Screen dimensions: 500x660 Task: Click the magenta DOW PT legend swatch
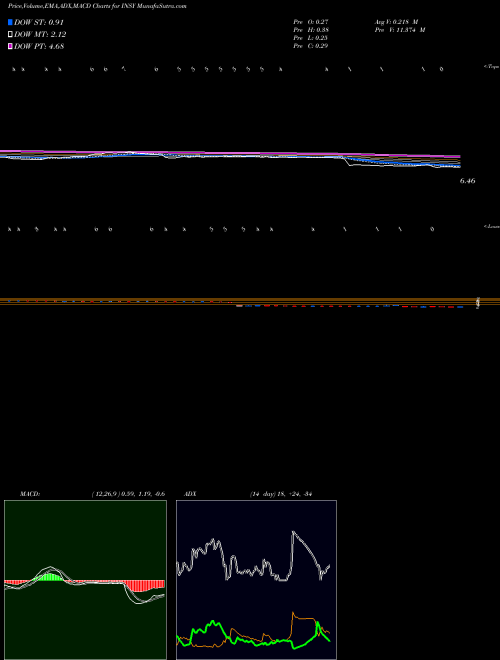[10, 47]
